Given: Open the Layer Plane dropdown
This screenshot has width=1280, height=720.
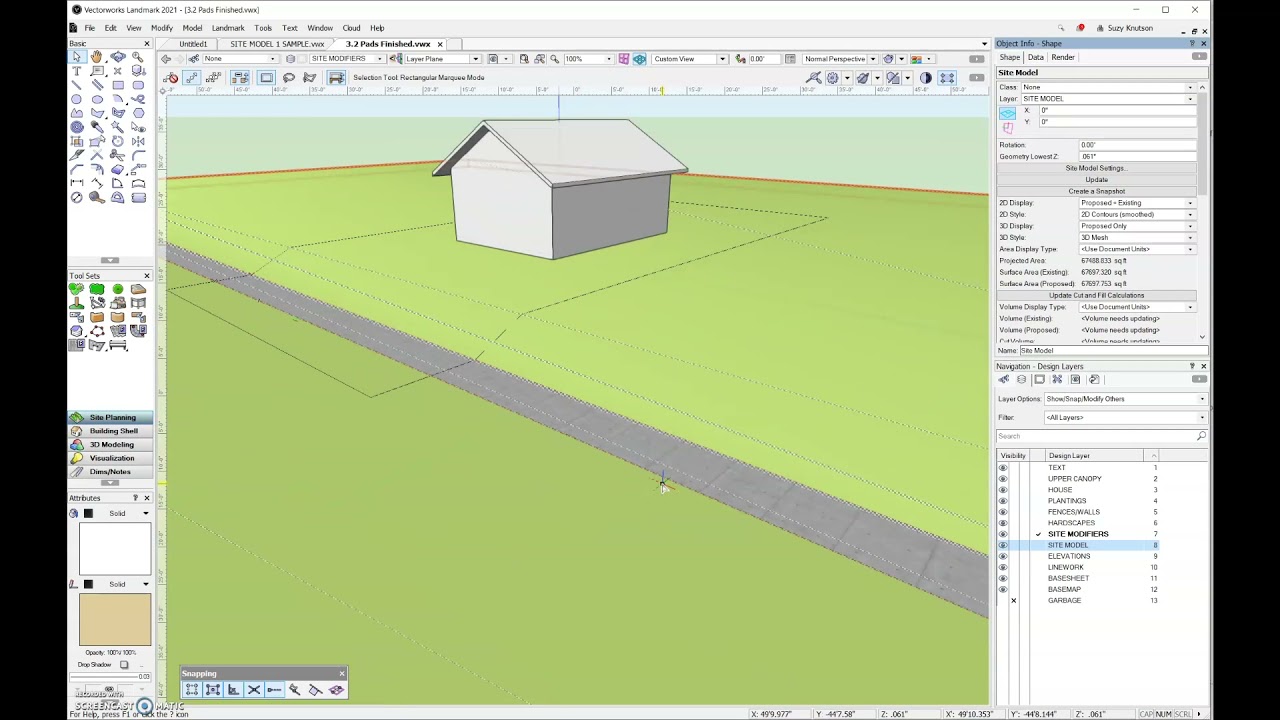Looking at the screenshot, I should [442, 58].
